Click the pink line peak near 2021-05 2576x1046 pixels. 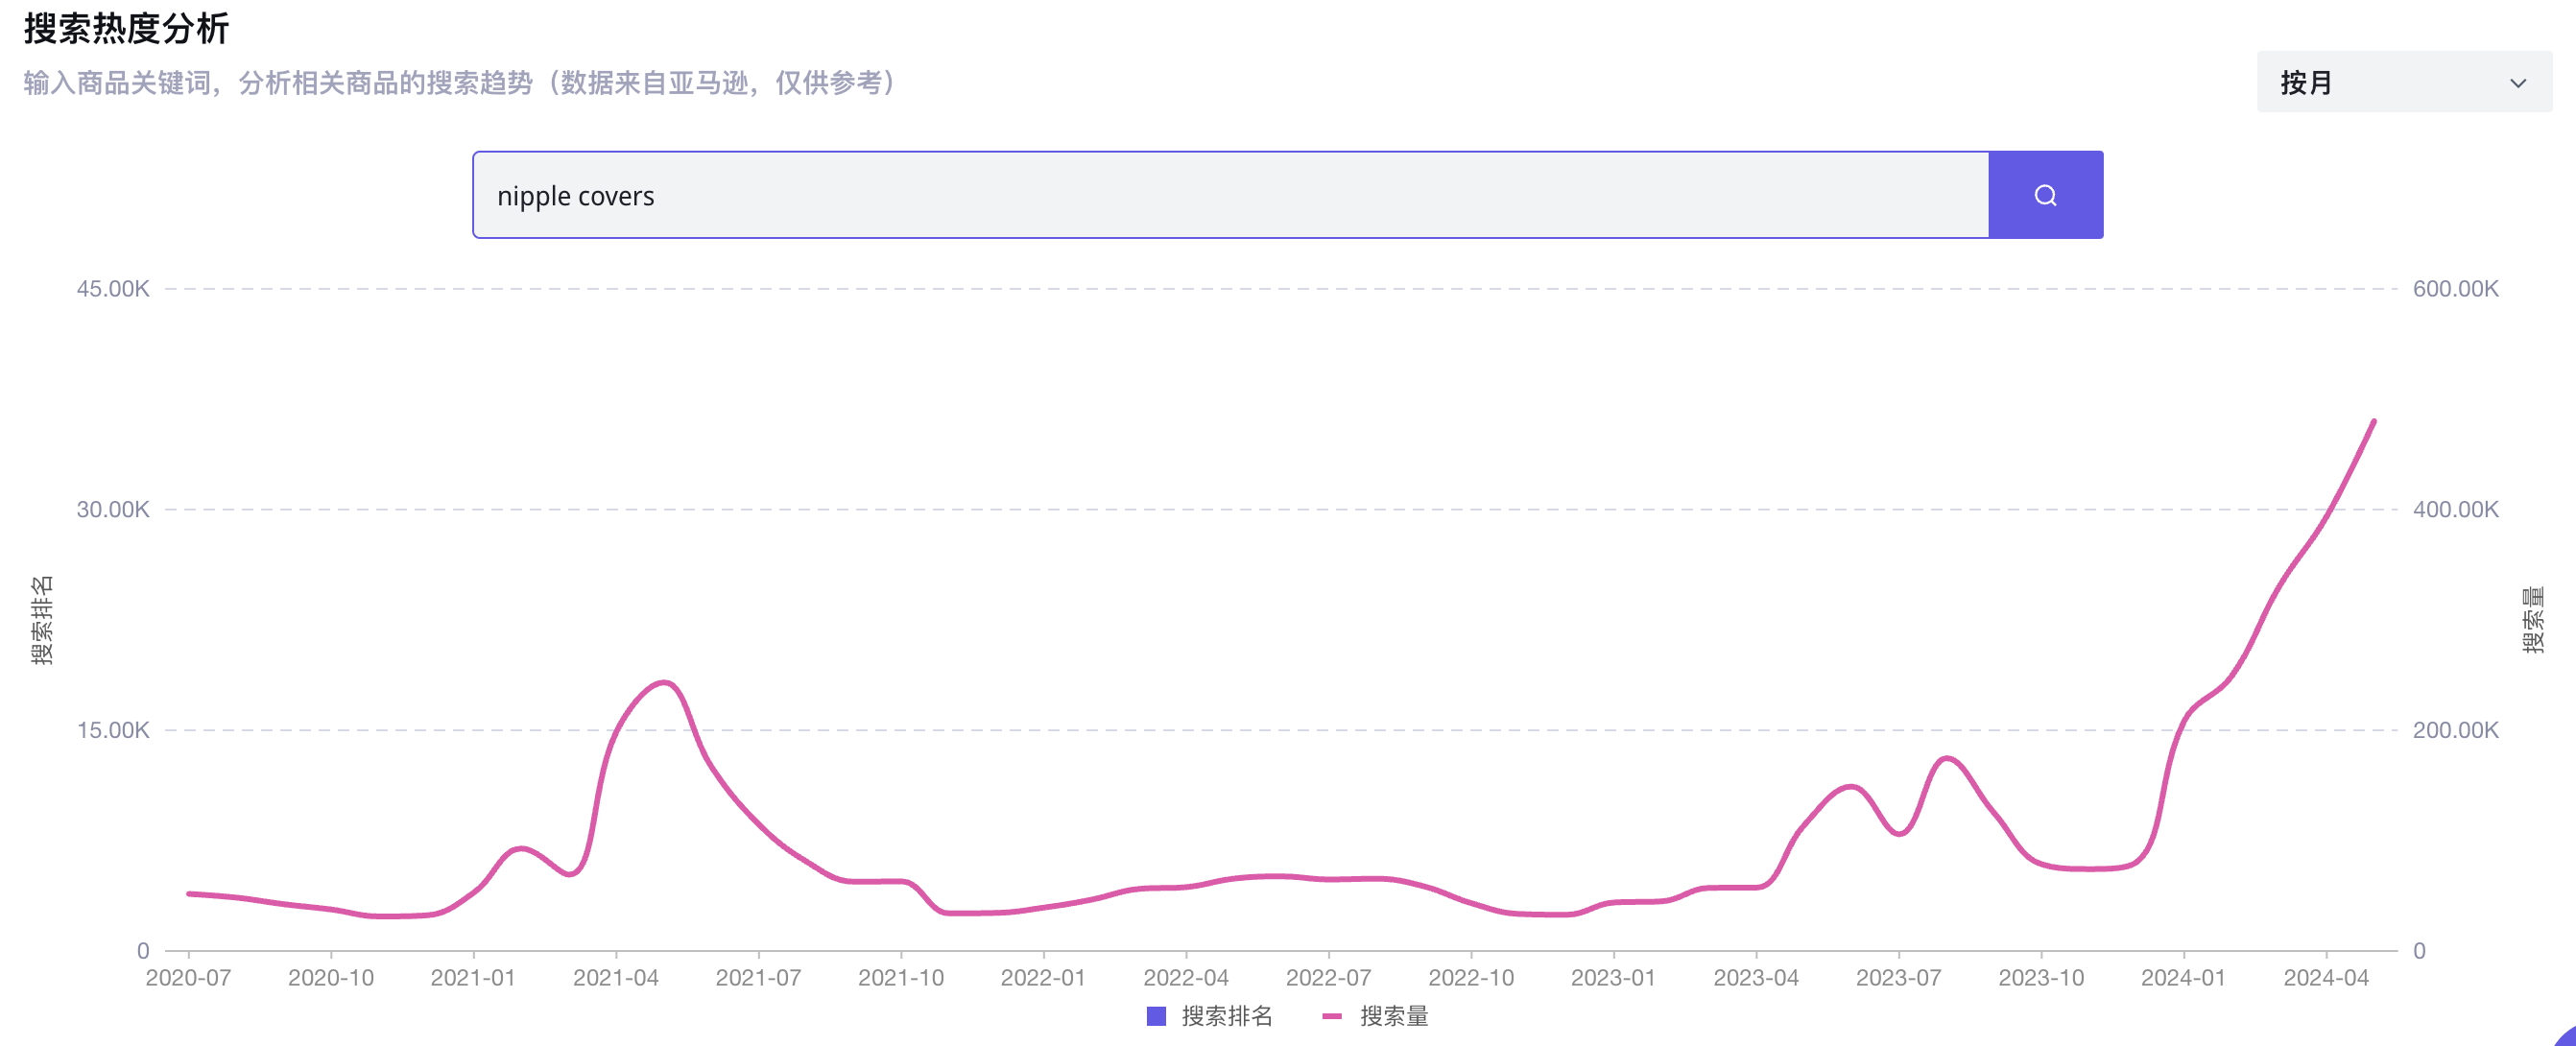pyautogui.click(x=665, y=682)
